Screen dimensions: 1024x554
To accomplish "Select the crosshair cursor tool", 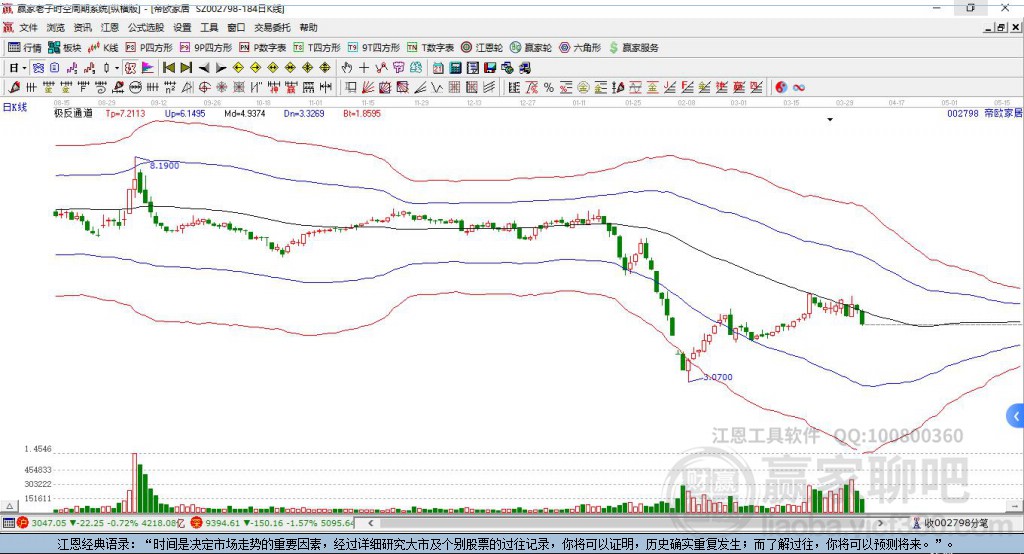I will pyautogui.click(x=364, y=68).
